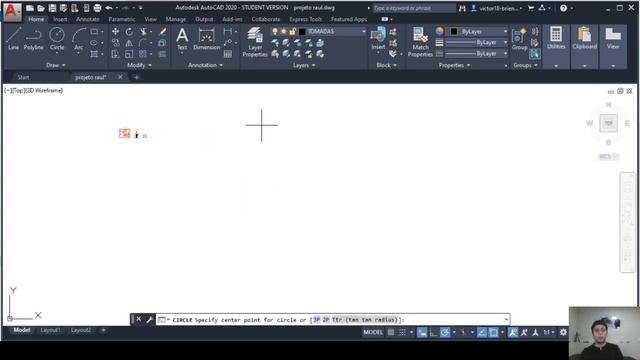This screenshot has width=640, height=360.
Task: Toggle ortho mode in status bar
Action: pos(433,332)
